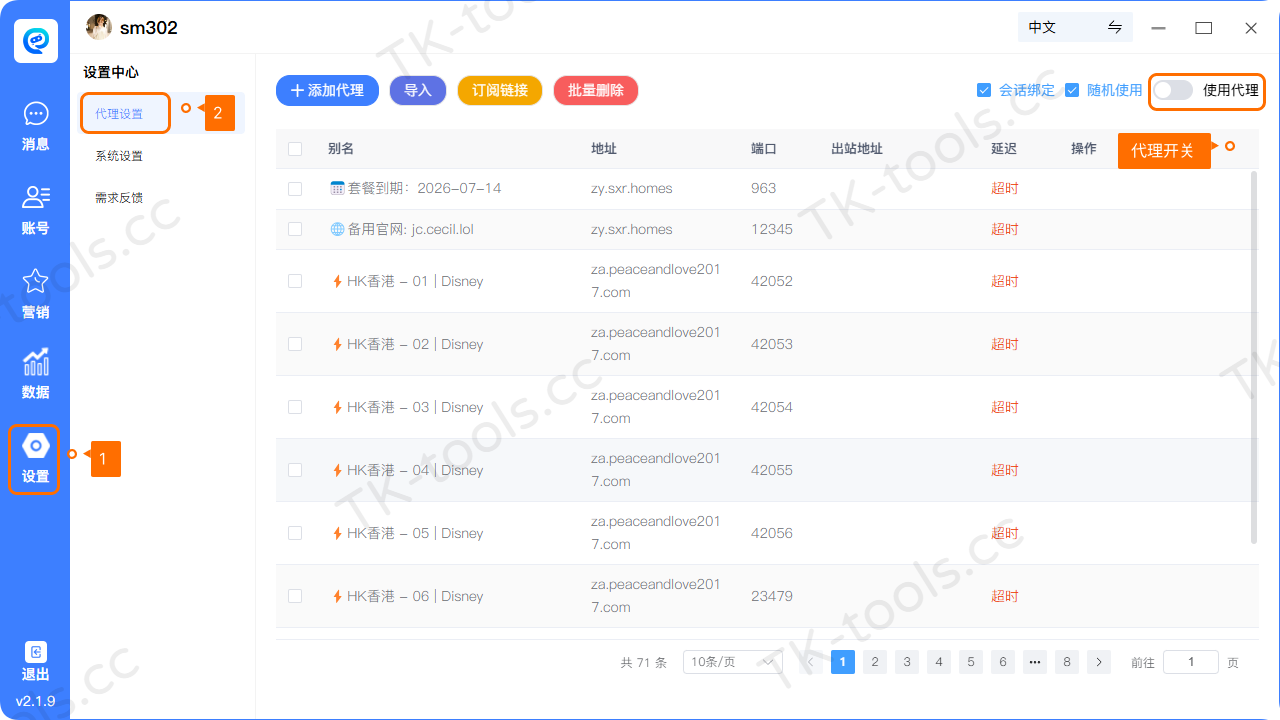
Task: Click the 前往 page number input
Action: (1191, 662)
